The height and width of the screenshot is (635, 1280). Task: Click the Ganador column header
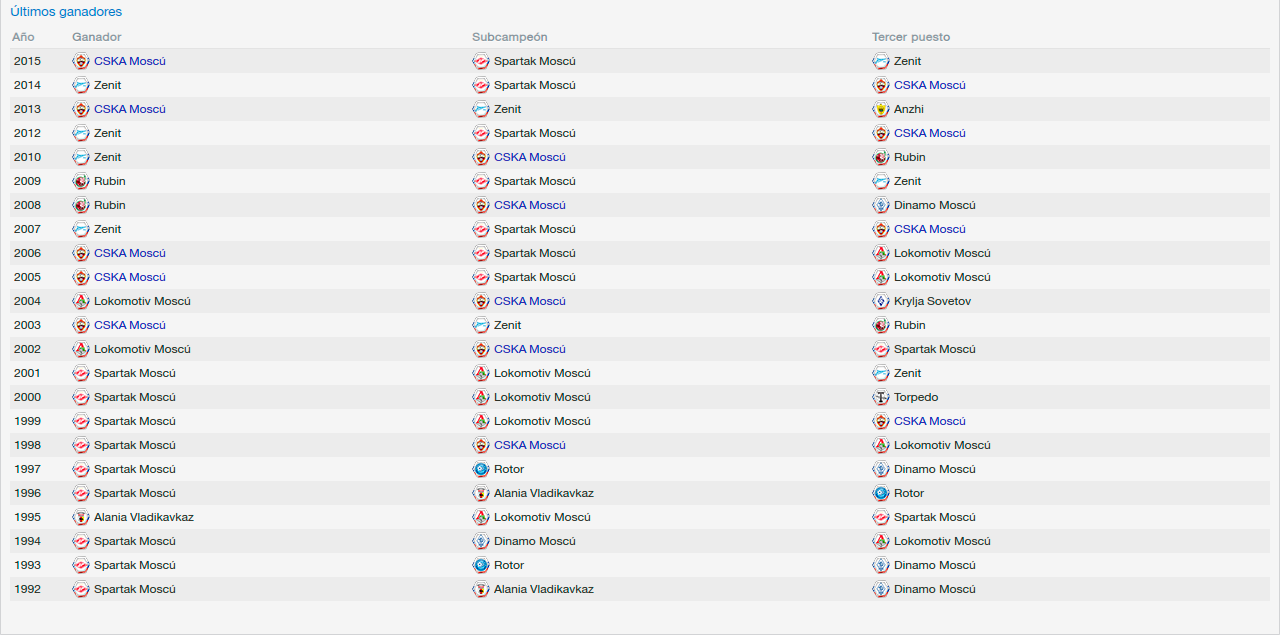(x=97, y=37)
